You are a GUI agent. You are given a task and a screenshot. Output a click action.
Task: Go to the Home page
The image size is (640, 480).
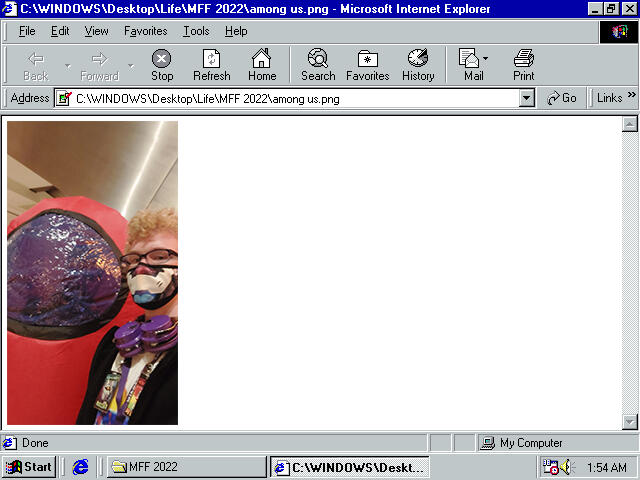pyautogui.click(x=262, y=65)
